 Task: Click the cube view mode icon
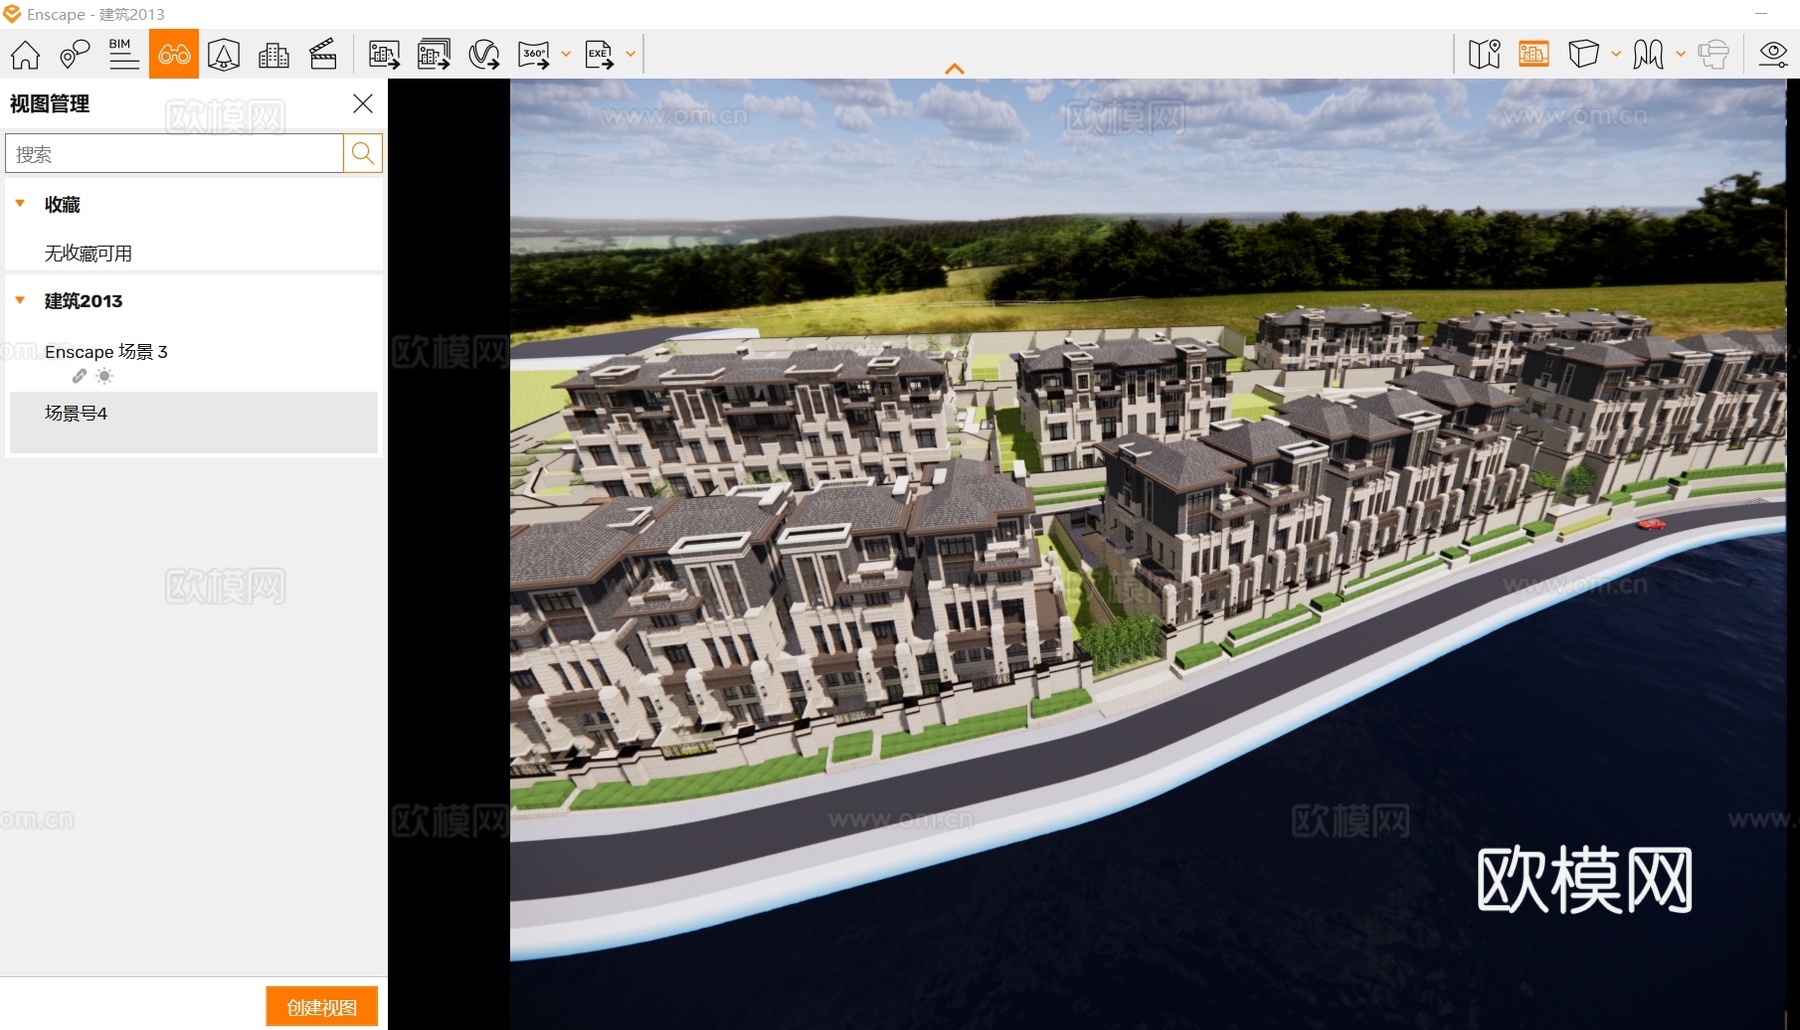click(1583, 54)
